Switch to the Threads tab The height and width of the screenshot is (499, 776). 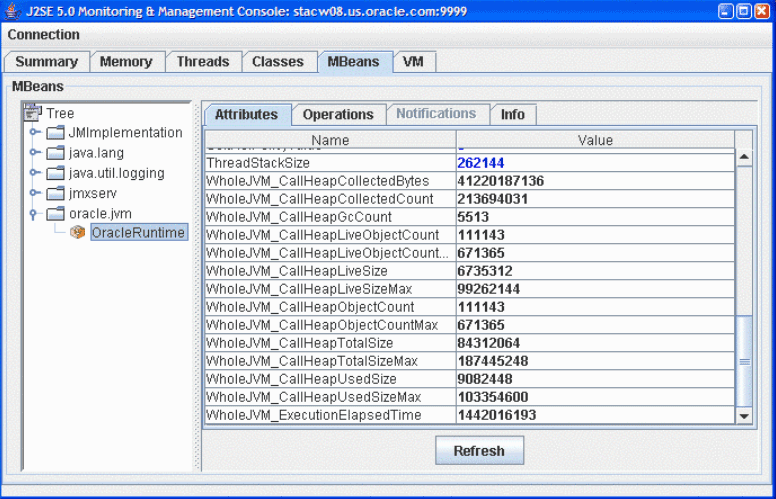pyautogui.click(x=202, y=61)
